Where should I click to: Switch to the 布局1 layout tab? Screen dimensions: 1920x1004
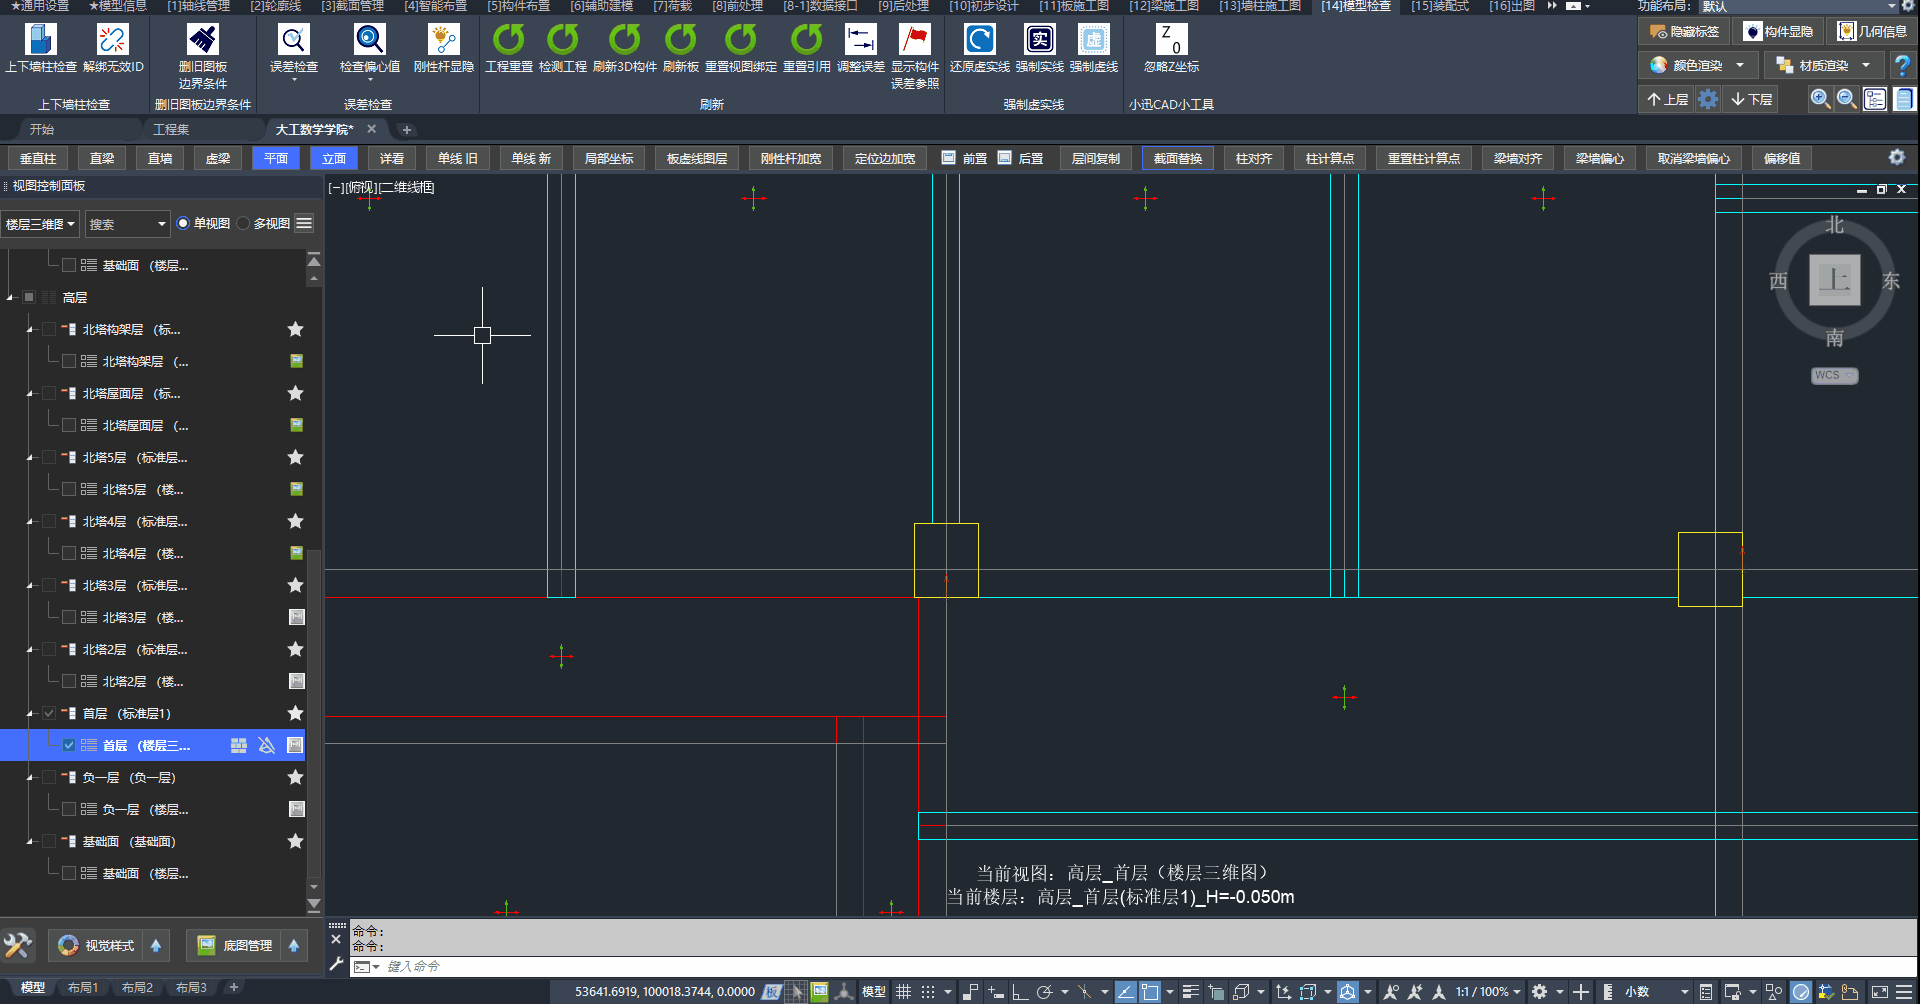[x=83, y=988]
